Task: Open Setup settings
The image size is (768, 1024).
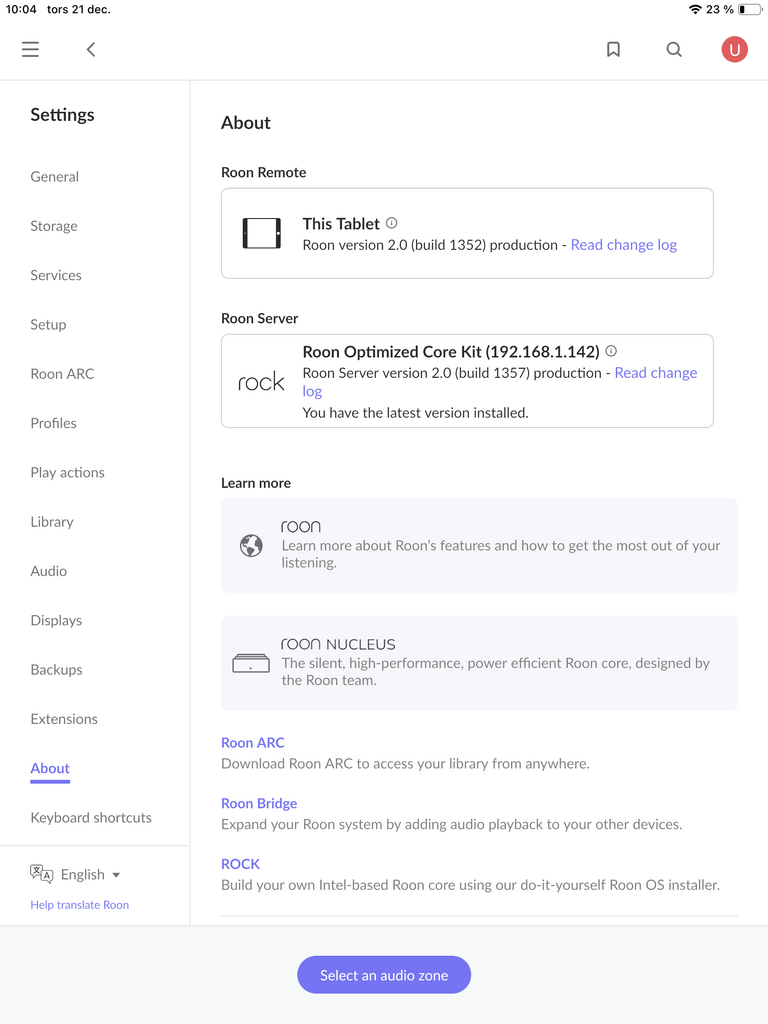Action: (48, 325)
